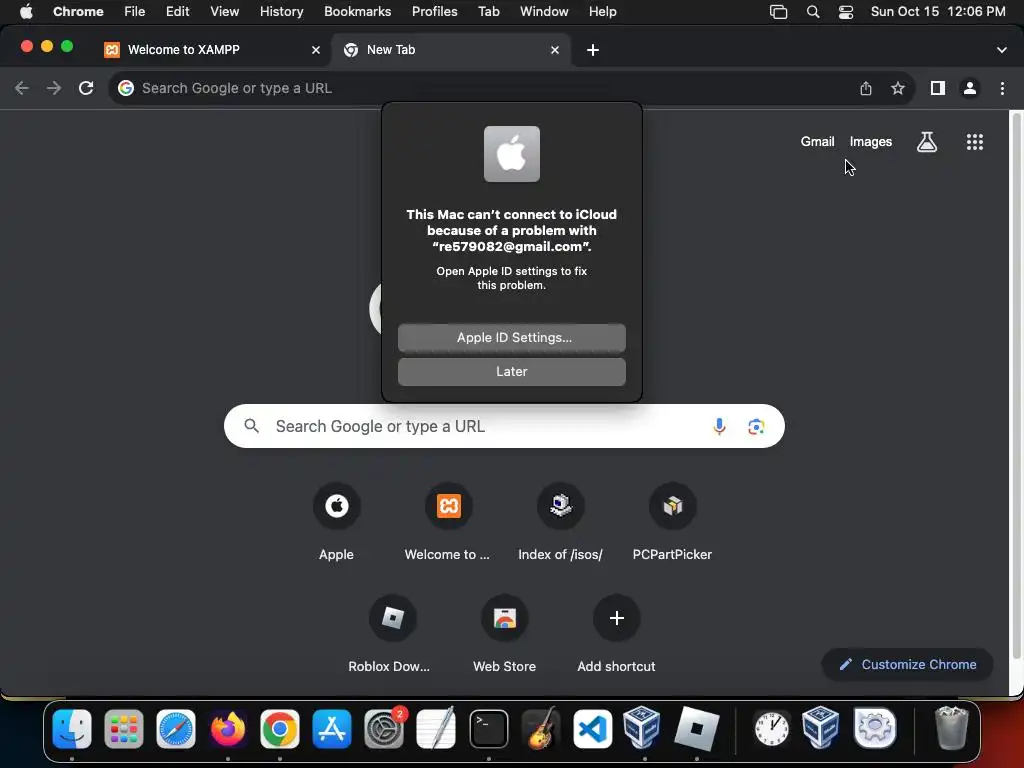This screenshot has height=768, width=1024.
Task: Click the Clock app in the dock
Action: coord(771,729)
